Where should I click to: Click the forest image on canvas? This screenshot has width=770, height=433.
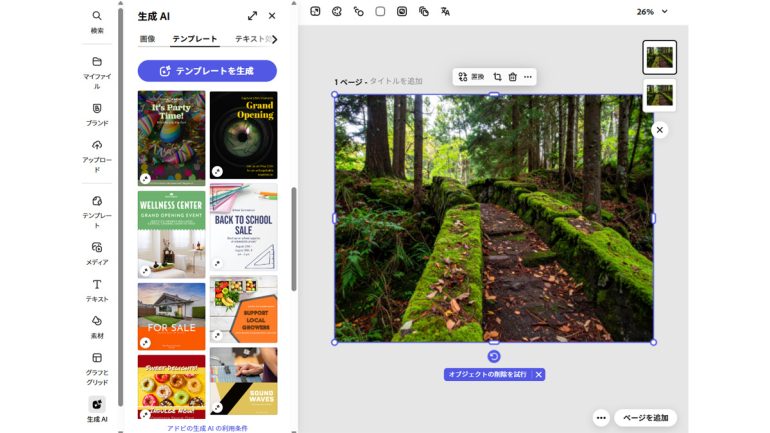(494, 218)
